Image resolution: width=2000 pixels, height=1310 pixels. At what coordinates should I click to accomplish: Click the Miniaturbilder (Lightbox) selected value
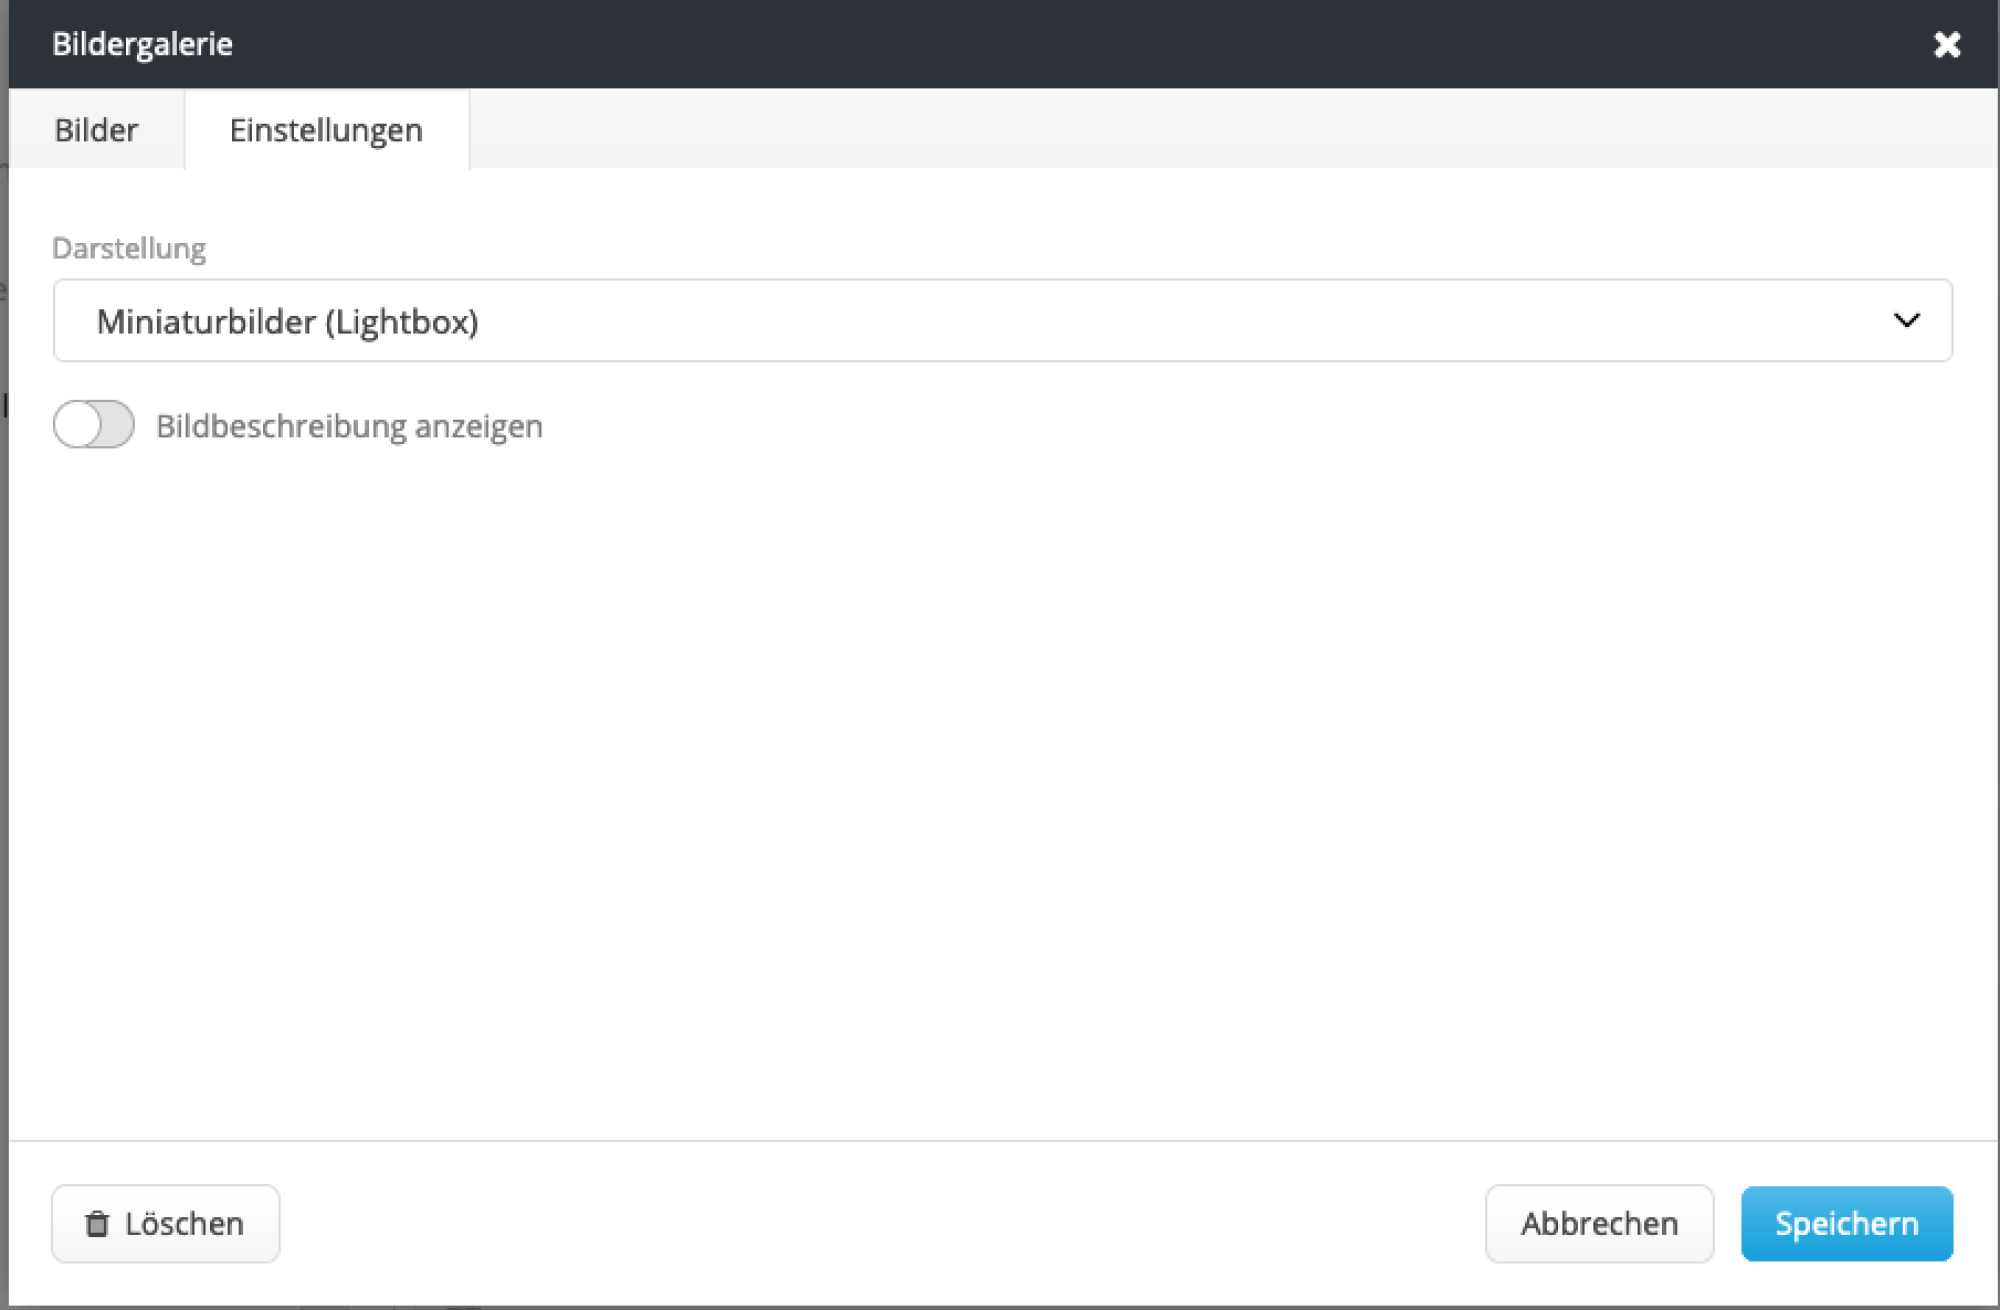(x=288, y=322)
